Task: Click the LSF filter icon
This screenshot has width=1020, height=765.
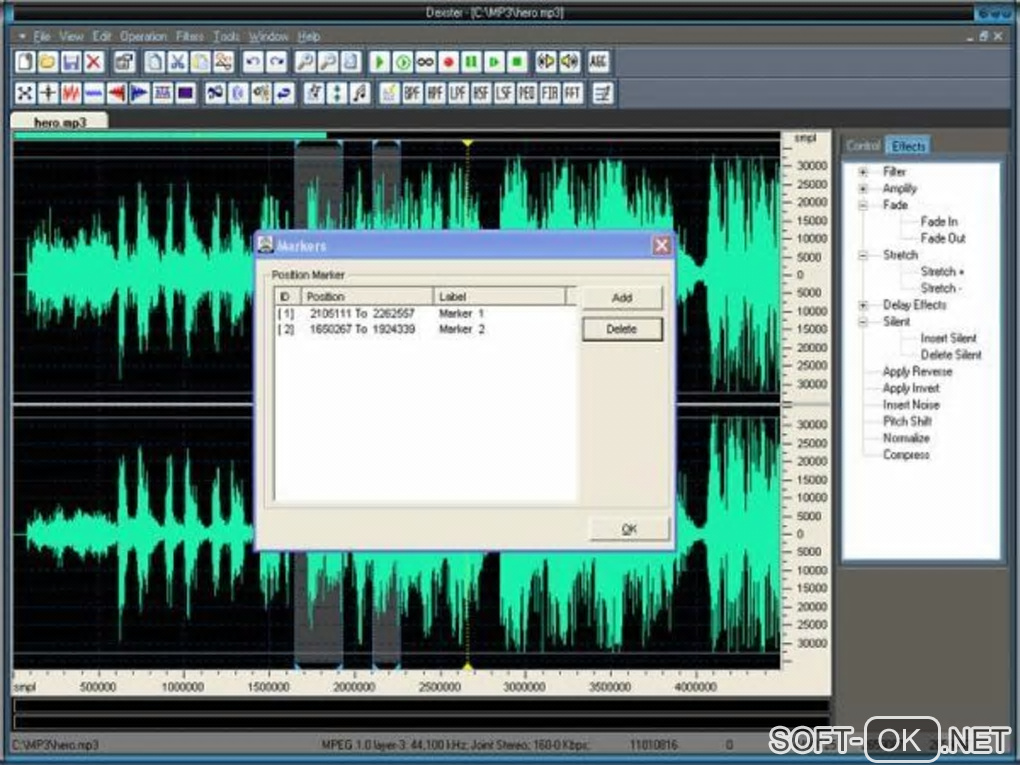Action: coord(504,94)
